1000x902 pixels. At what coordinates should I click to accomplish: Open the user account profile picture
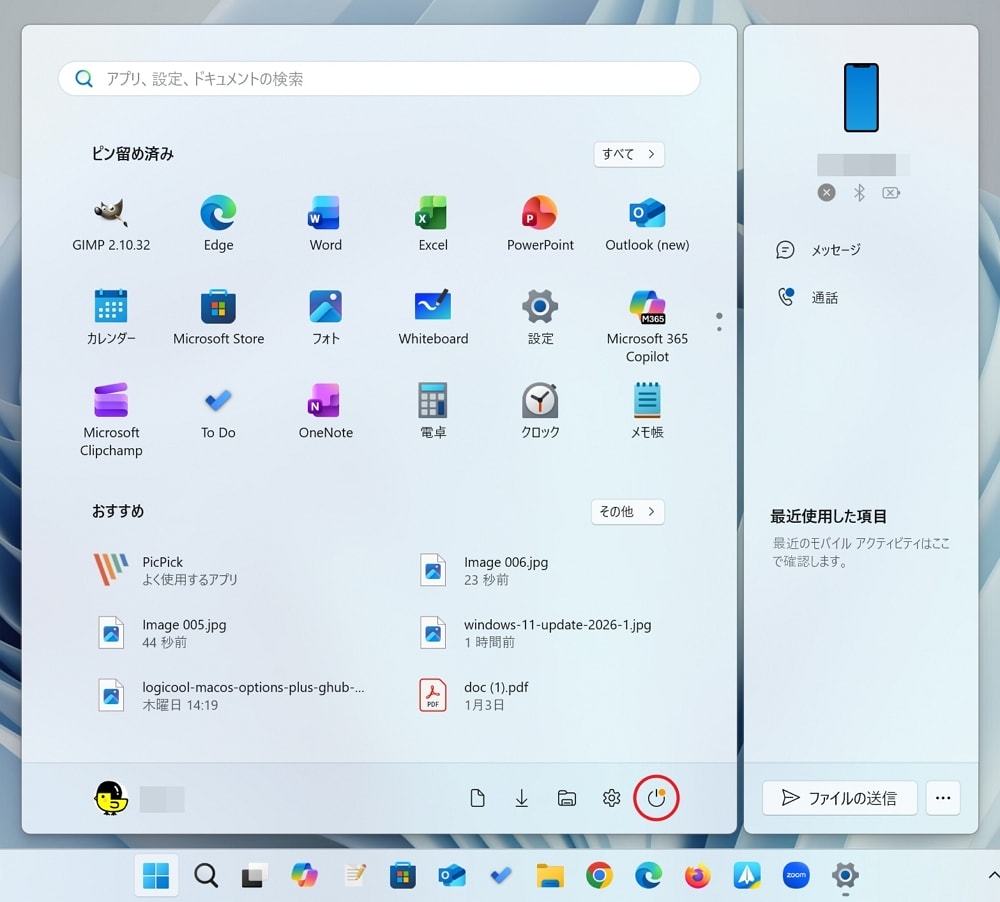click(x=111, y=798)
